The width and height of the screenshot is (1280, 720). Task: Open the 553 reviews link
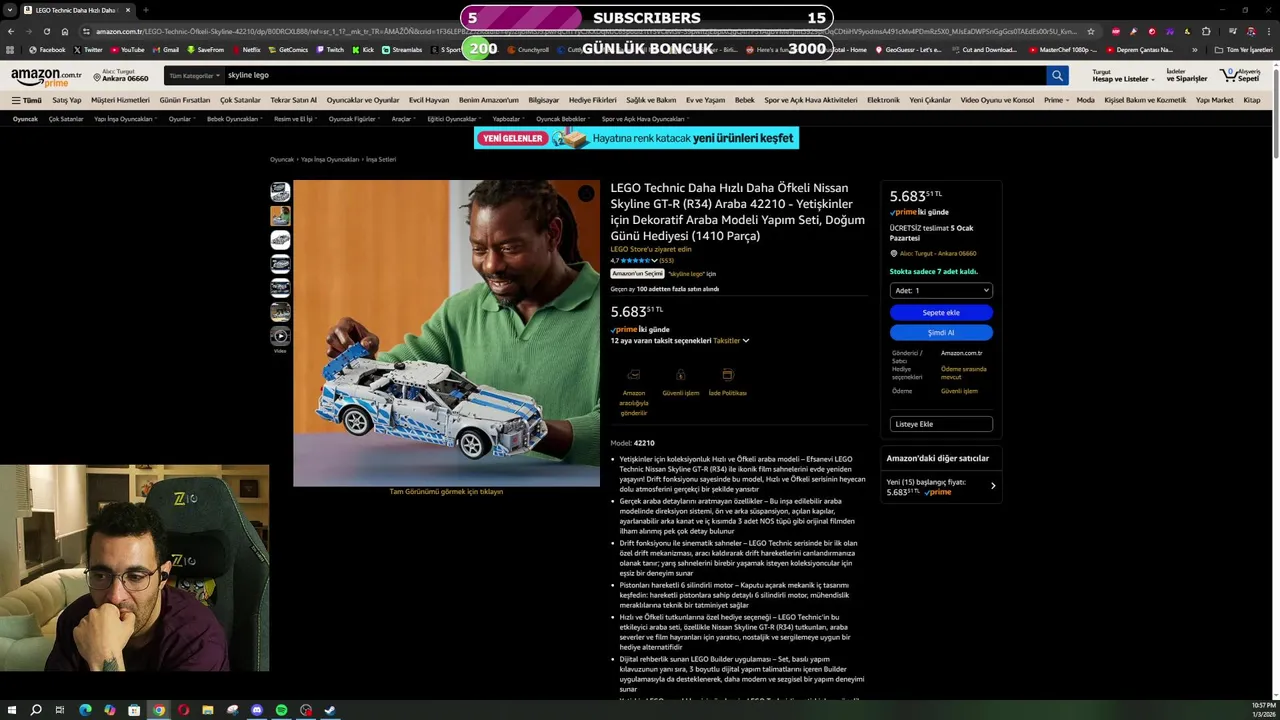(666, 261)
